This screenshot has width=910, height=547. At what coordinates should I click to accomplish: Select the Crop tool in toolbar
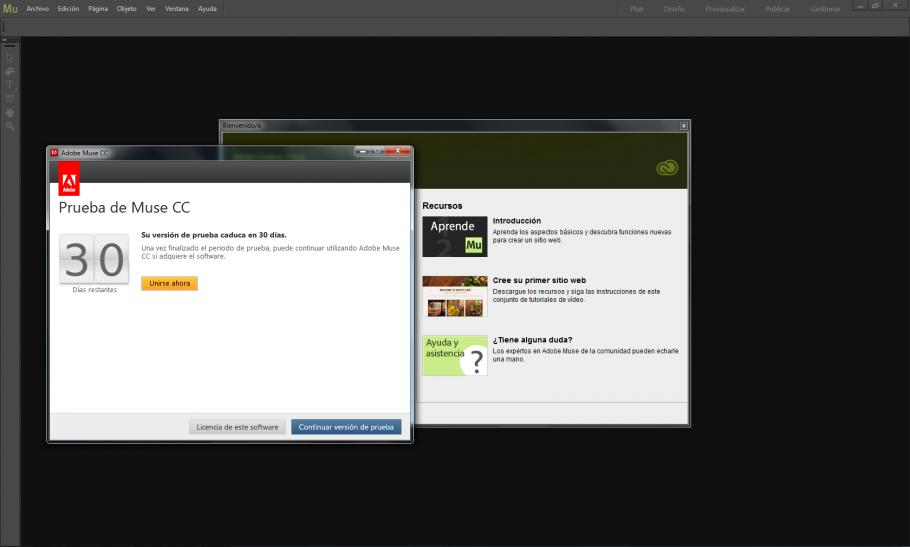coord(10,71)
